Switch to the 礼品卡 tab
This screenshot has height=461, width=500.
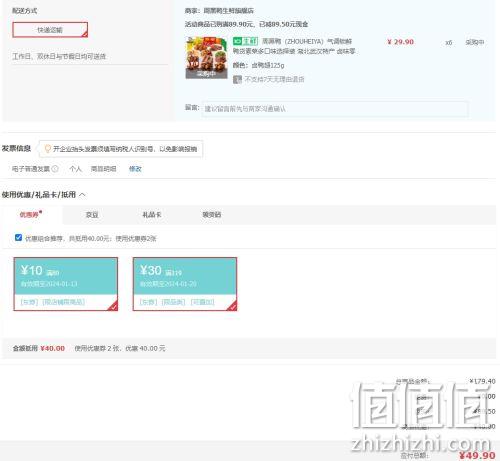152,215
